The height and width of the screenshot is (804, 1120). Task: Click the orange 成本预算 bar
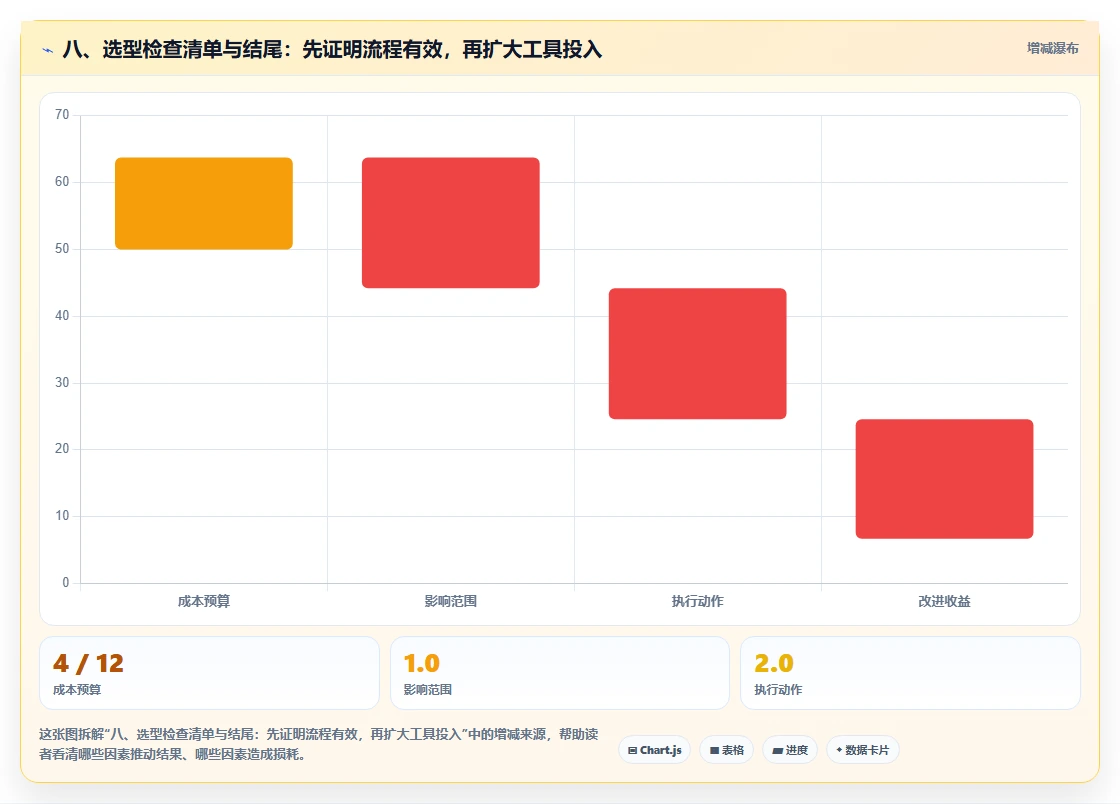204,203
